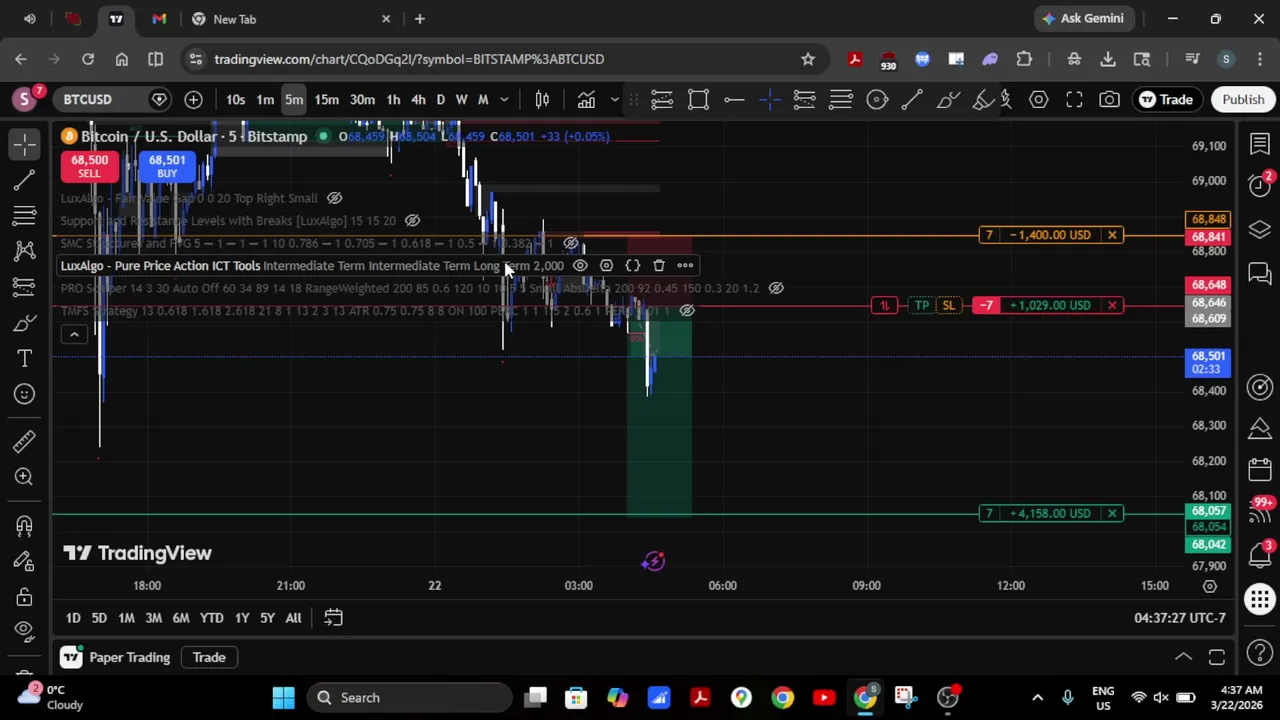Click the TP button on position line

tap(921, 305)
